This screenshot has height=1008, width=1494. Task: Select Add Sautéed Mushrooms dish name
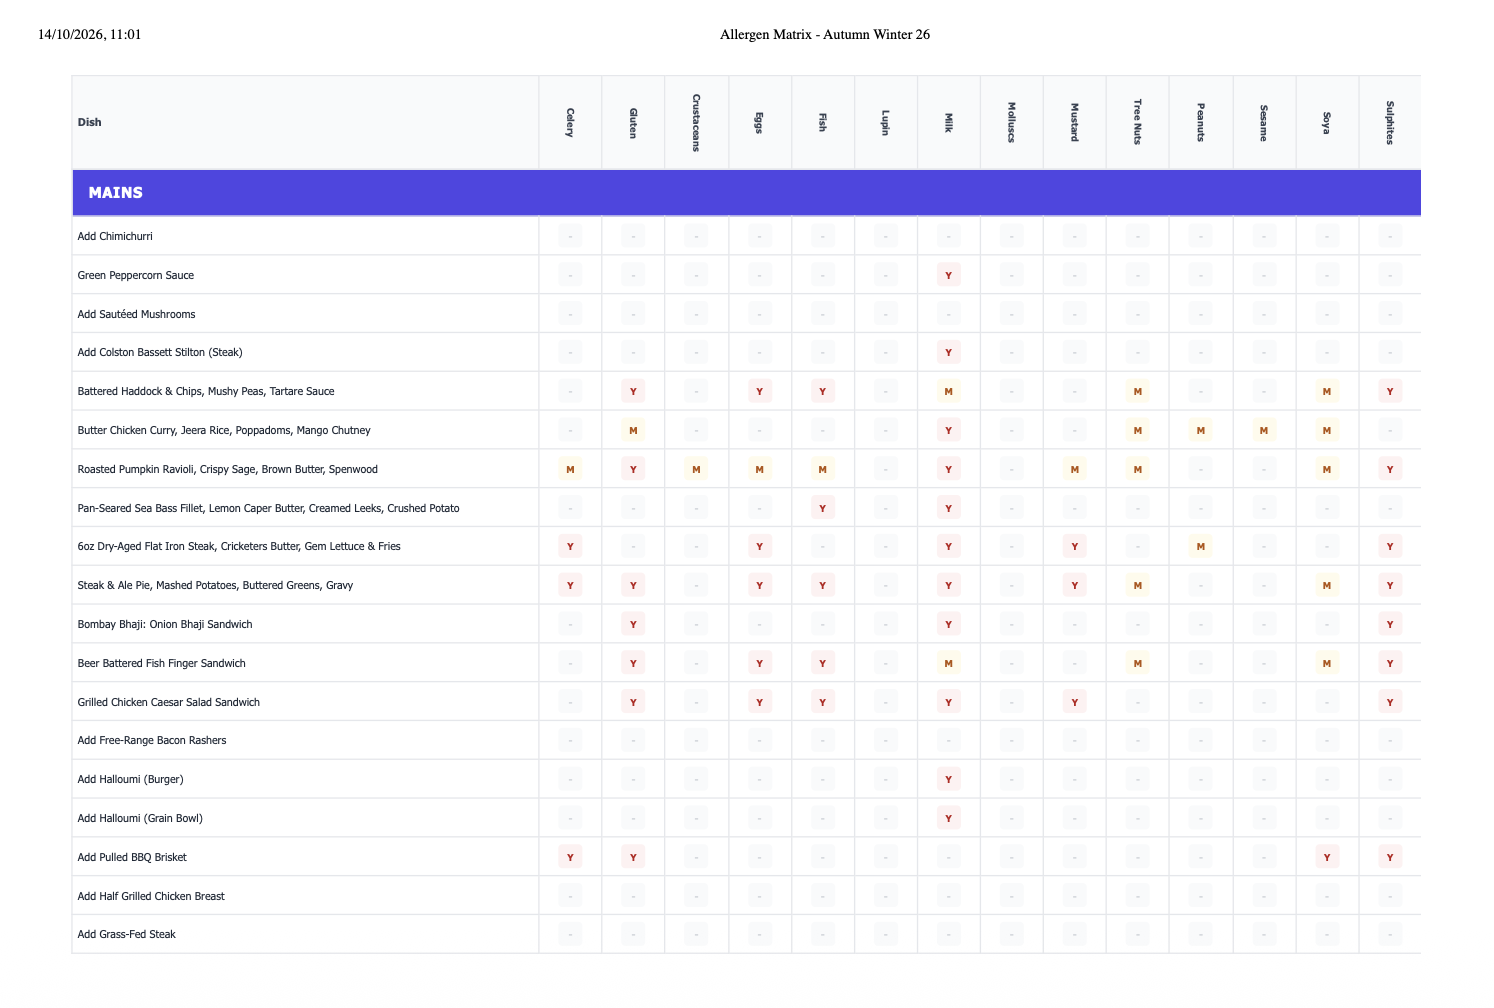point(137,314)
